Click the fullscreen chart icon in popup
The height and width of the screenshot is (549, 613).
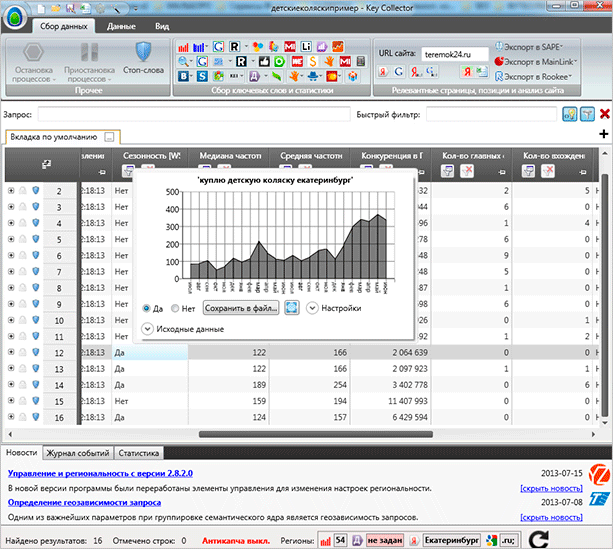click(x=292, y=308)
